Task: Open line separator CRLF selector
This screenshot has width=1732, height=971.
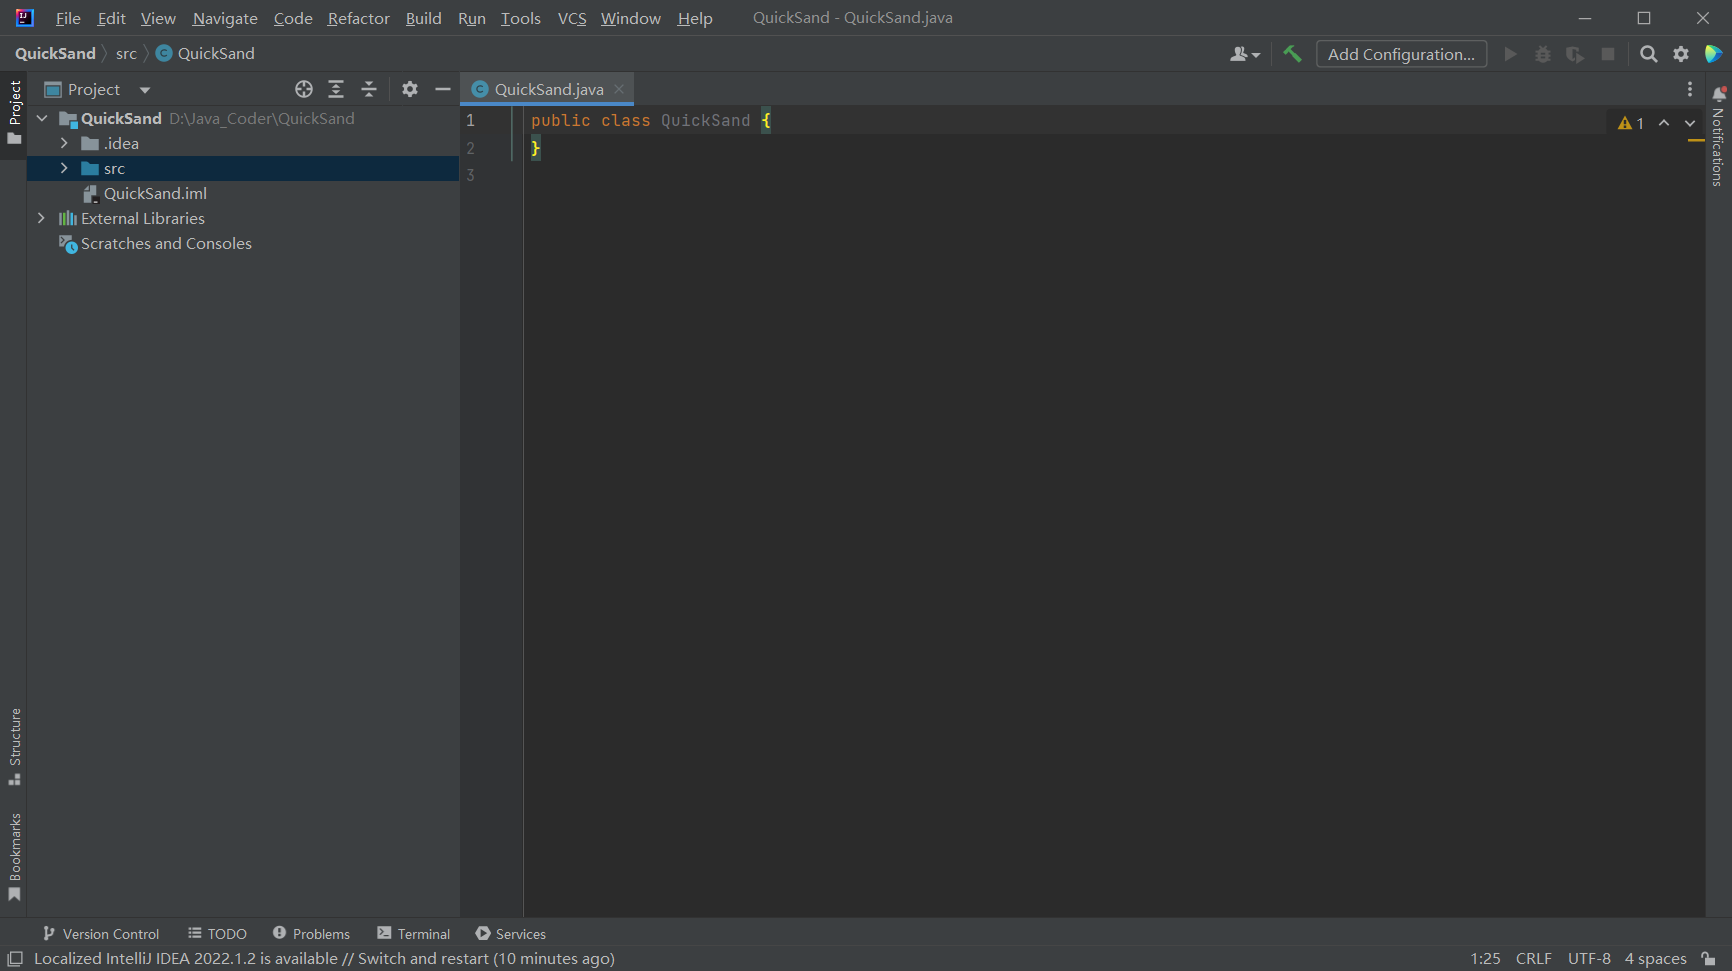Action: [x=1533, y=959]
